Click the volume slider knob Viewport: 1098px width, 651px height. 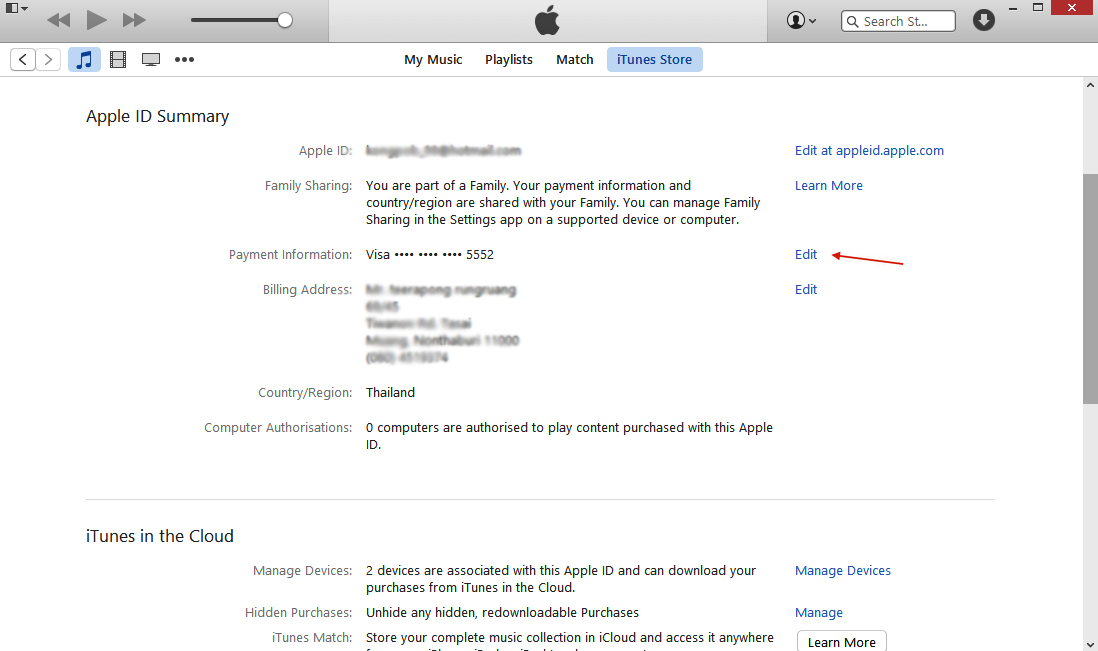click(284, 20)
